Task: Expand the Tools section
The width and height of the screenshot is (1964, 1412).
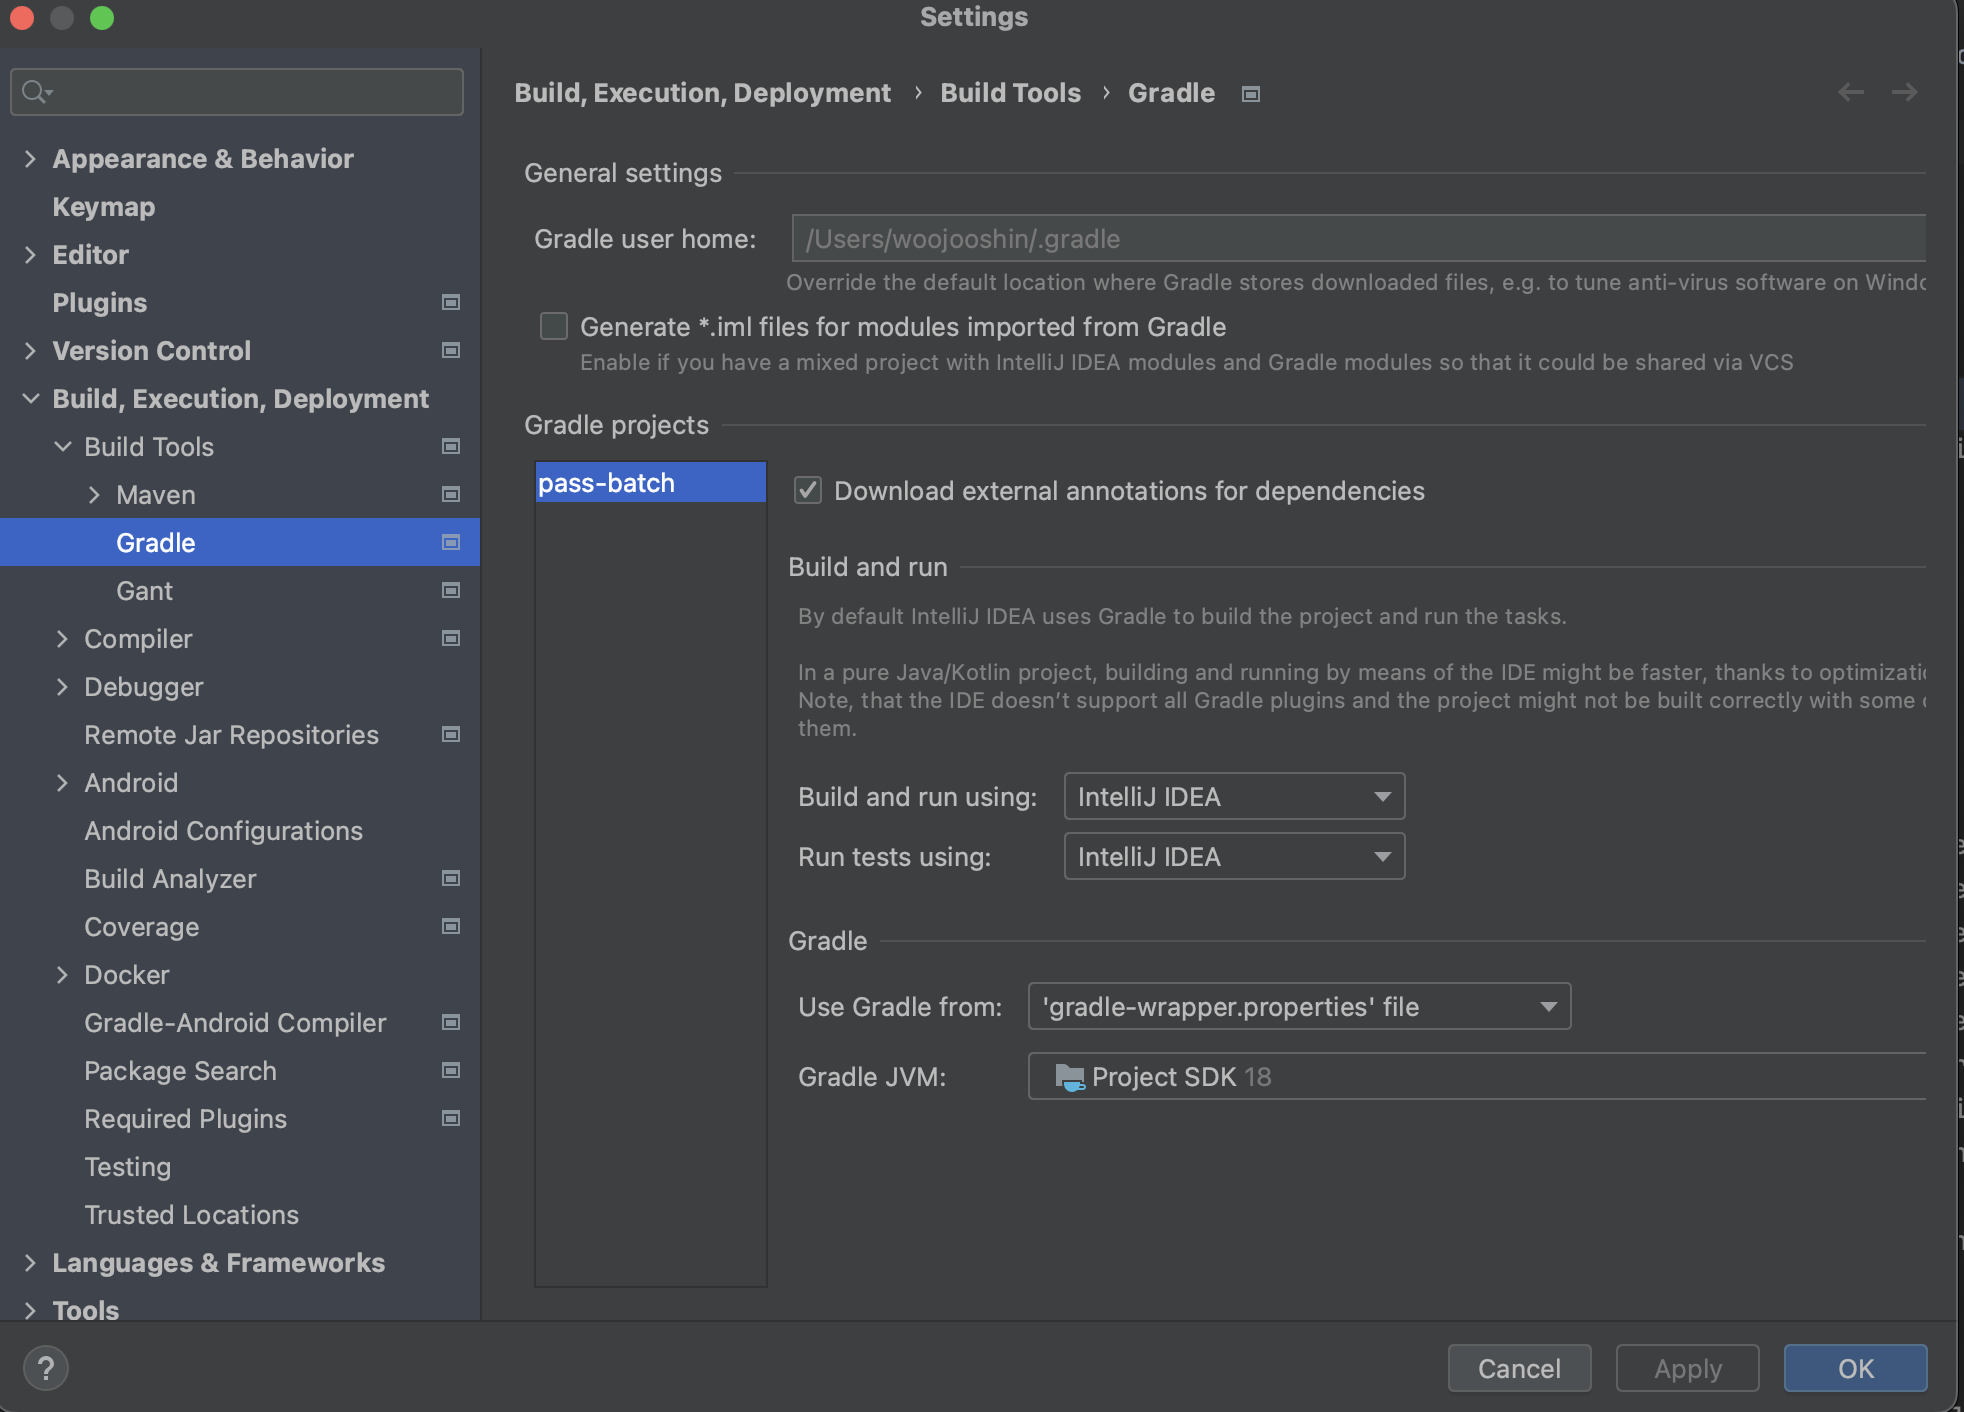Action: [30, 1311]
